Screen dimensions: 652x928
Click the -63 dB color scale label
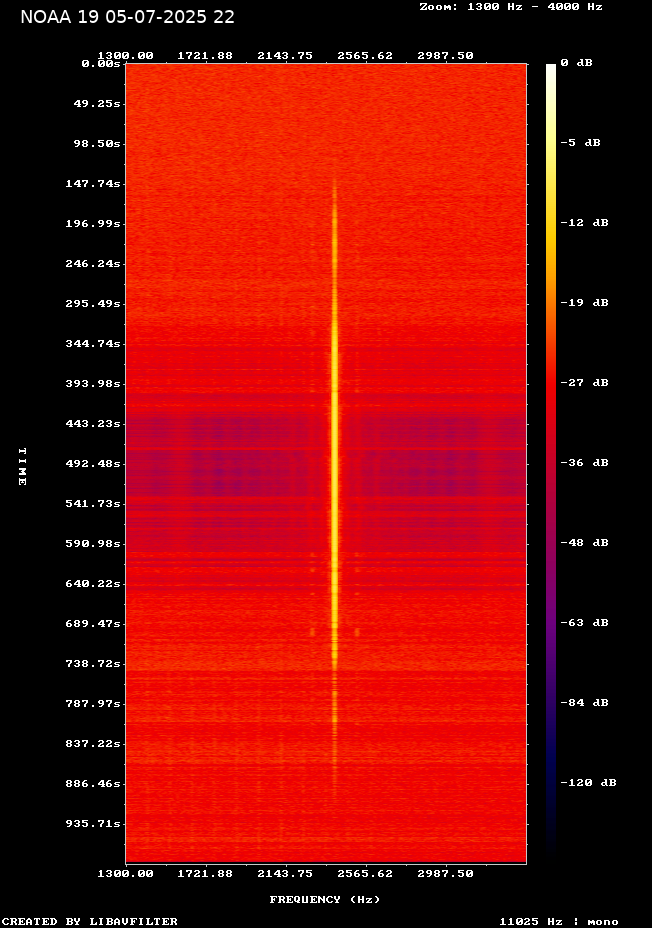click(x=583, y=623)
